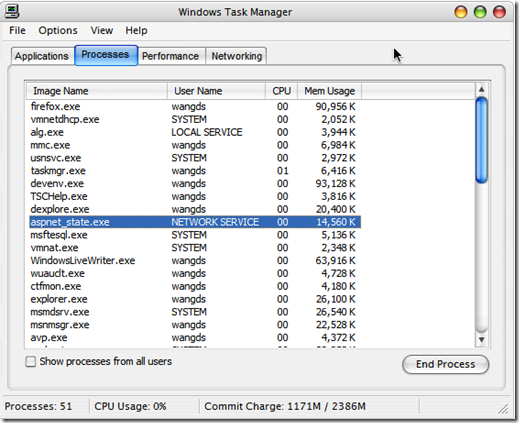Open the File menu
Screen dimensions: 519x423
pos(17,30)
